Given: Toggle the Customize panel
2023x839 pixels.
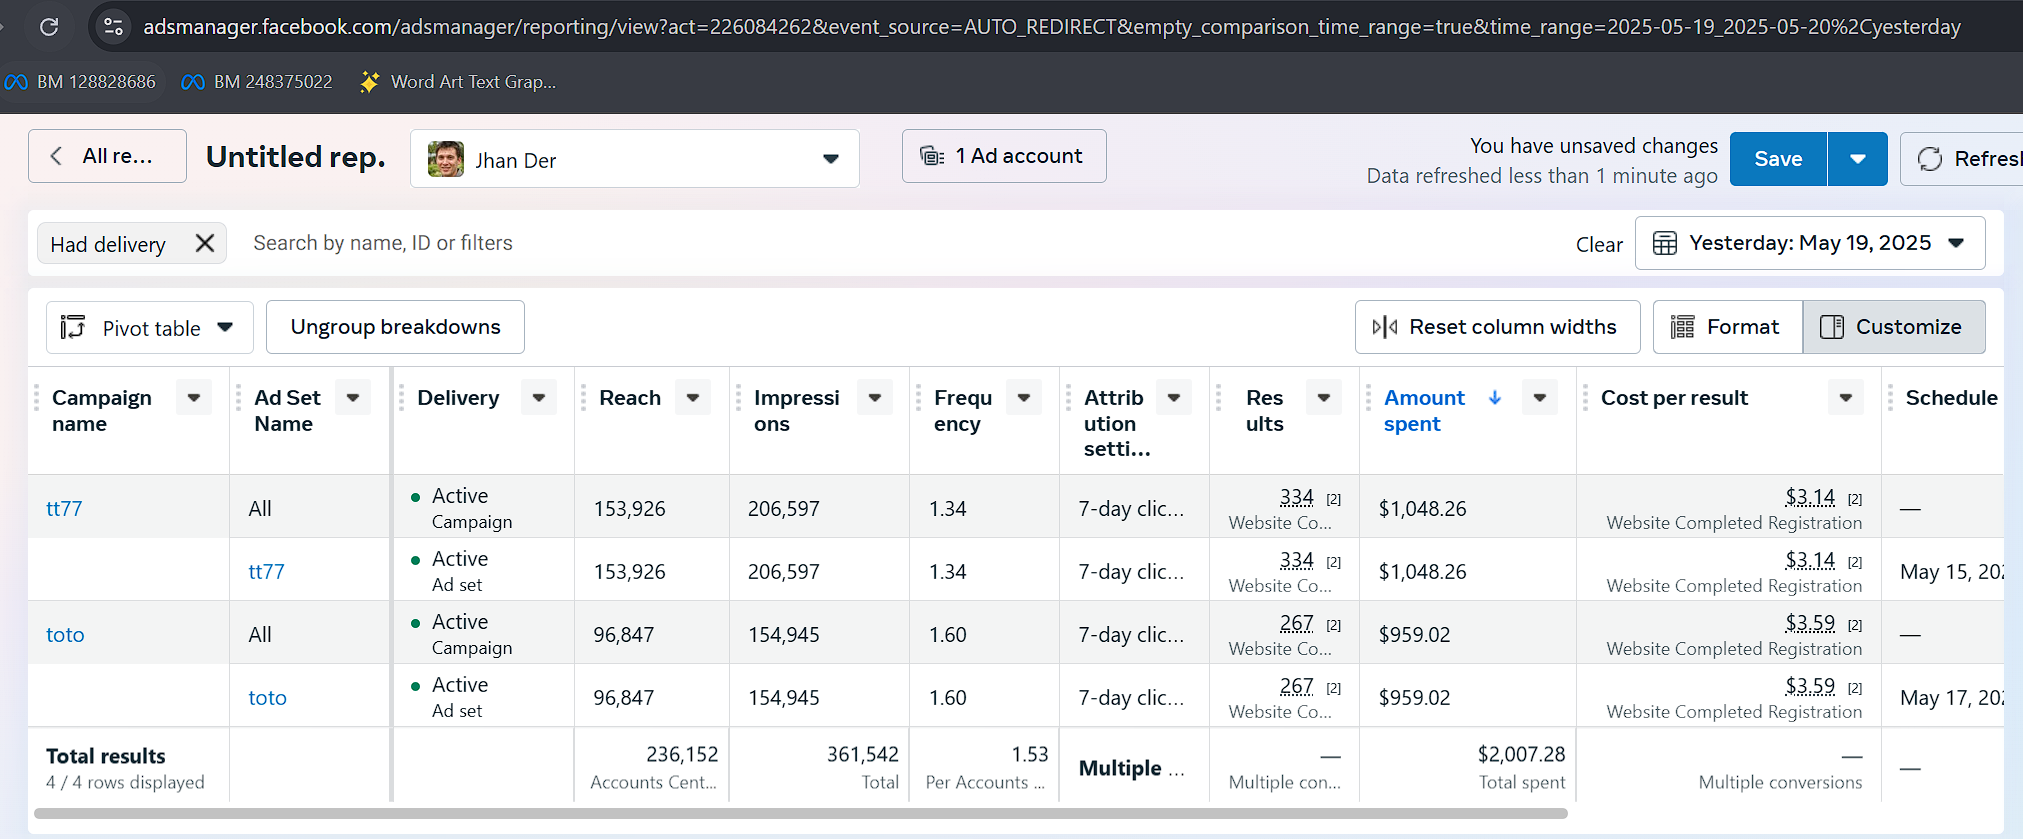Looking at the screenshot, I should tap(1893, 327).
